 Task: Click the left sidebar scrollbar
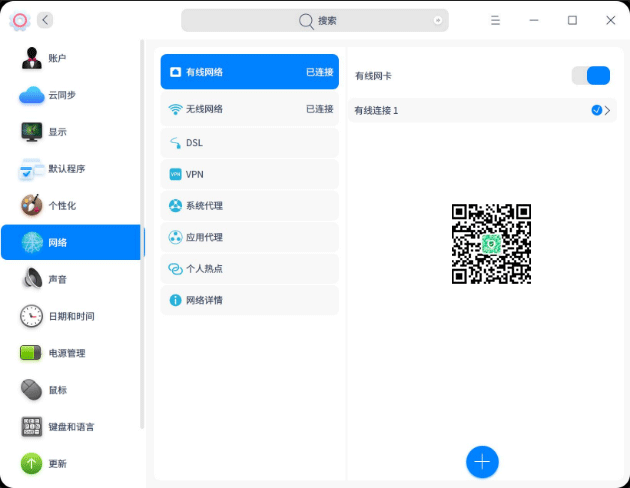[x=142, y=234]
